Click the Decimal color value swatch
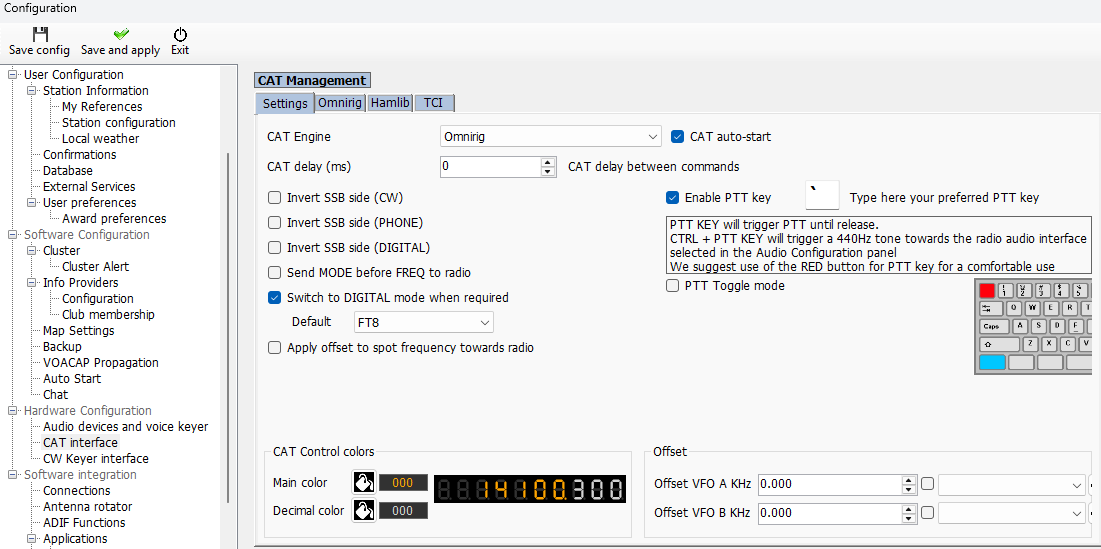1101x549 pixels. point(403,511)
